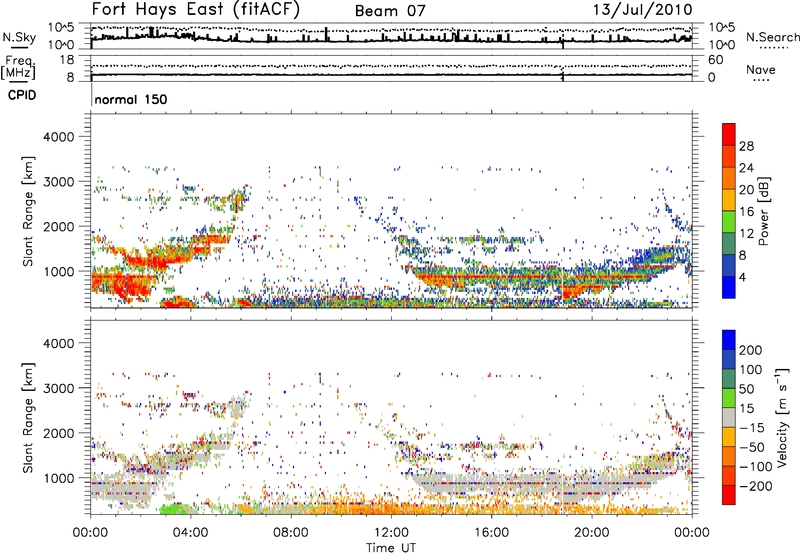Click the "20" label on Power colorbar

(746, 190)
